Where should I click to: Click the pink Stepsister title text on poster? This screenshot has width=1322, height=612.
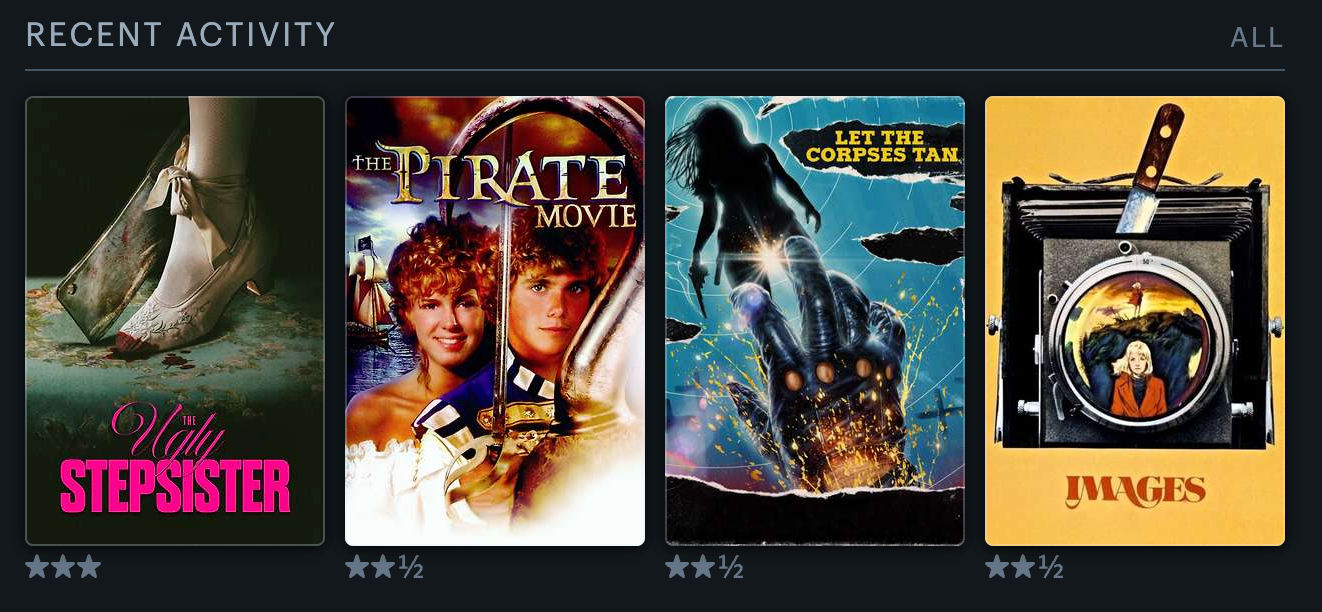[x=175, y=487]
